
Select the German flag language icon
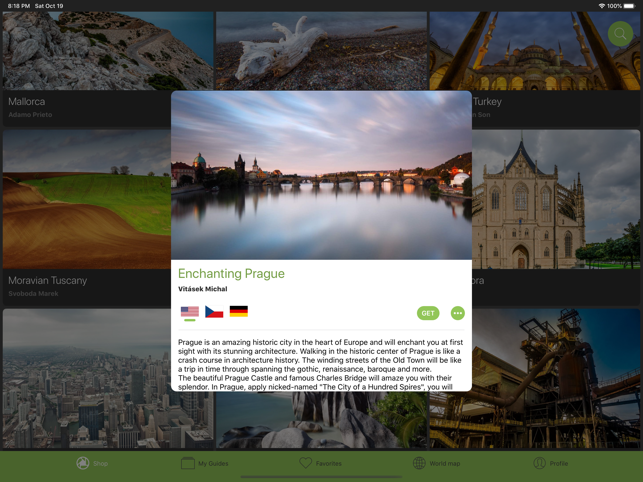coord(239,311)
